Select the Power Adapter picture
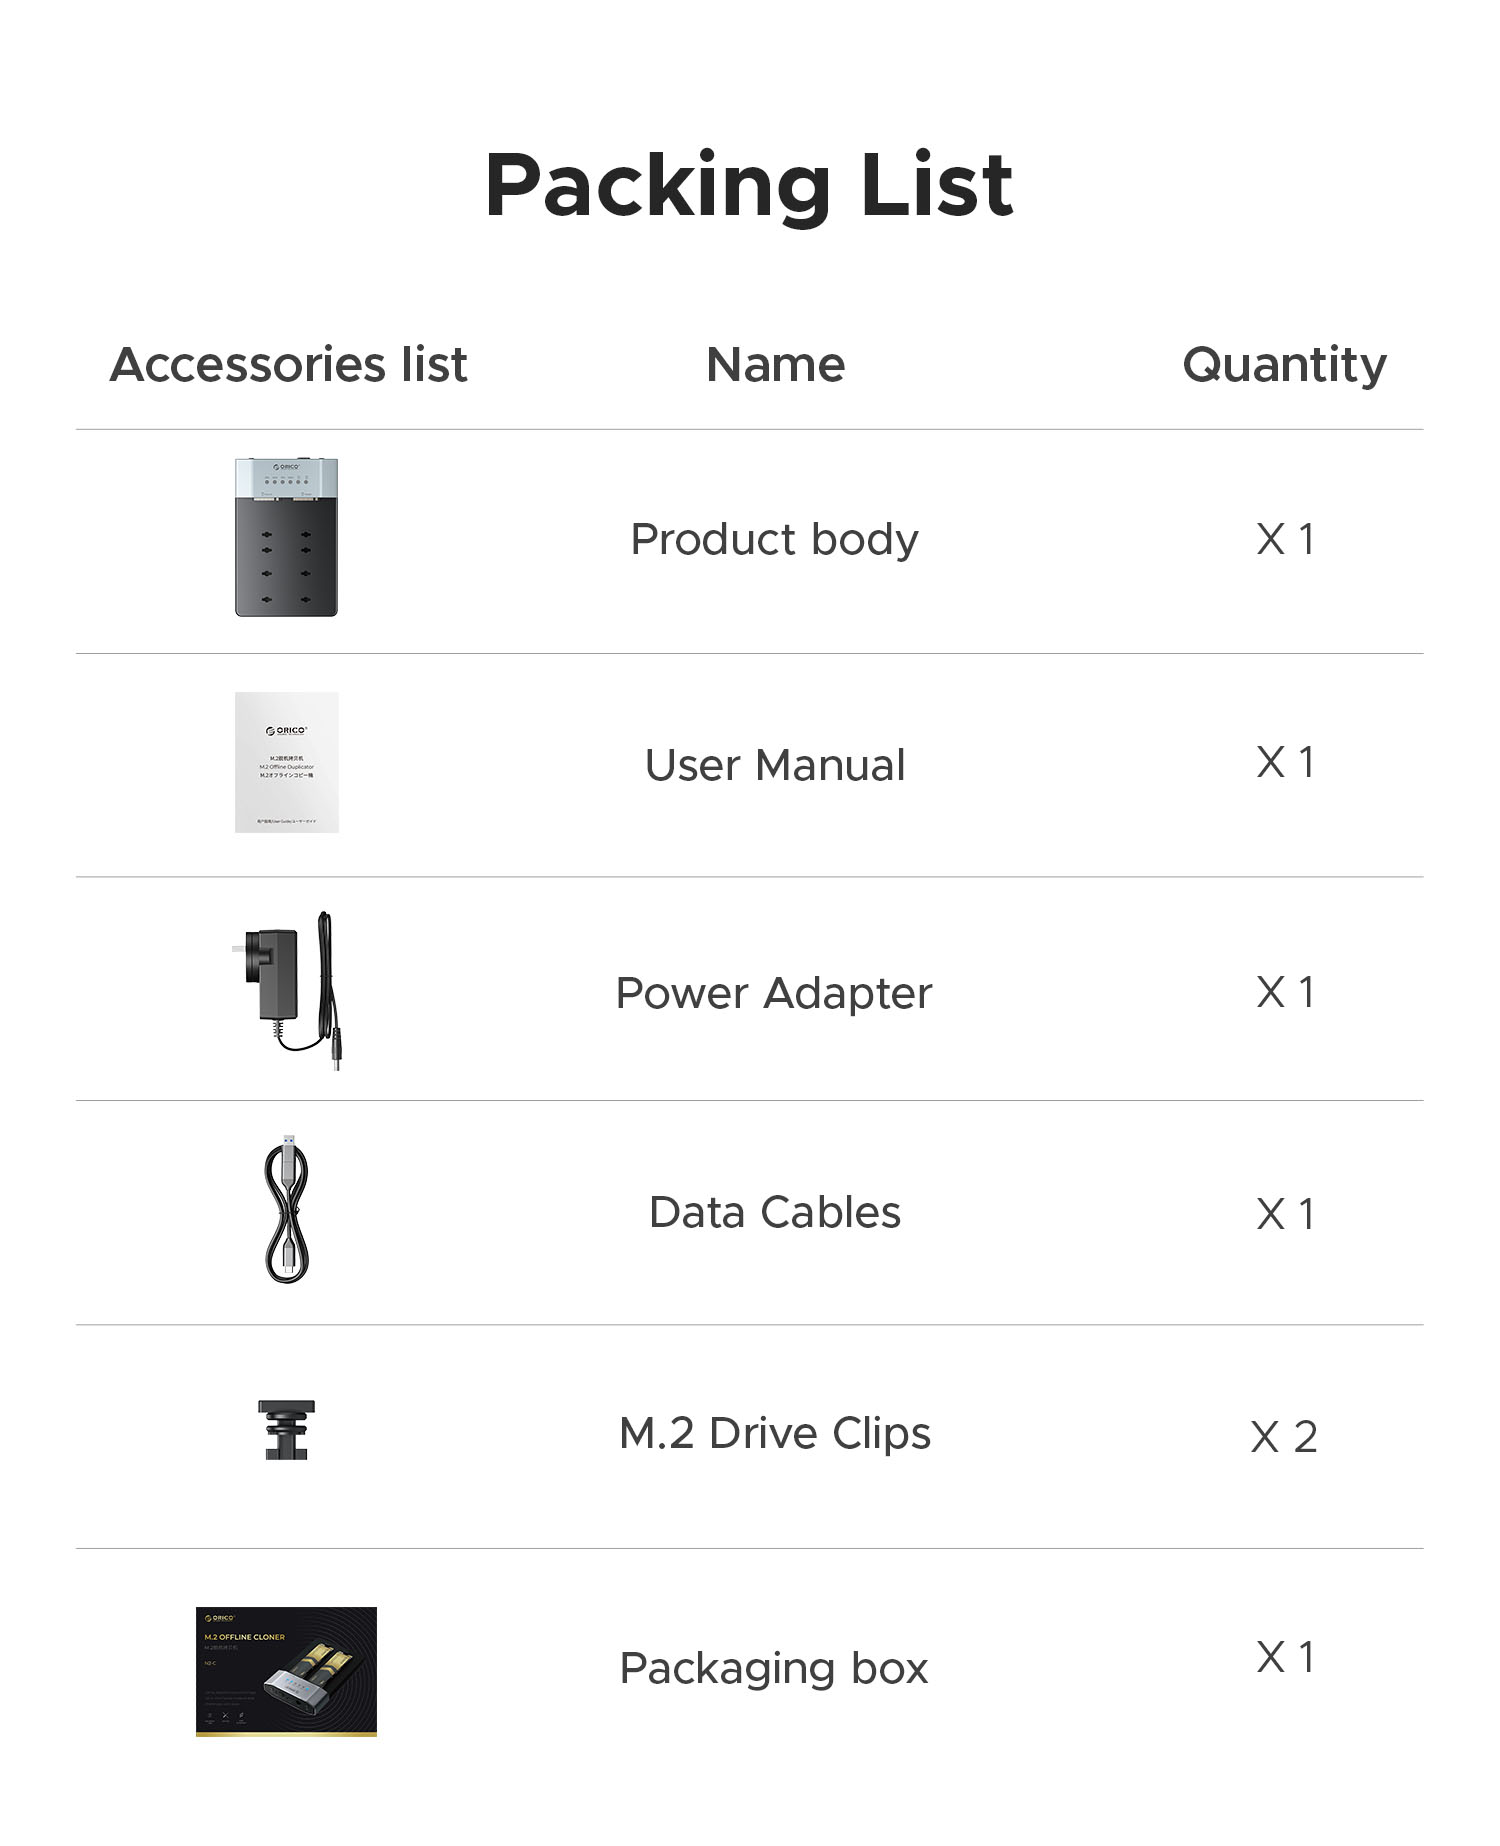This screenshot has width=1500, height=1846. pos(293,990)
